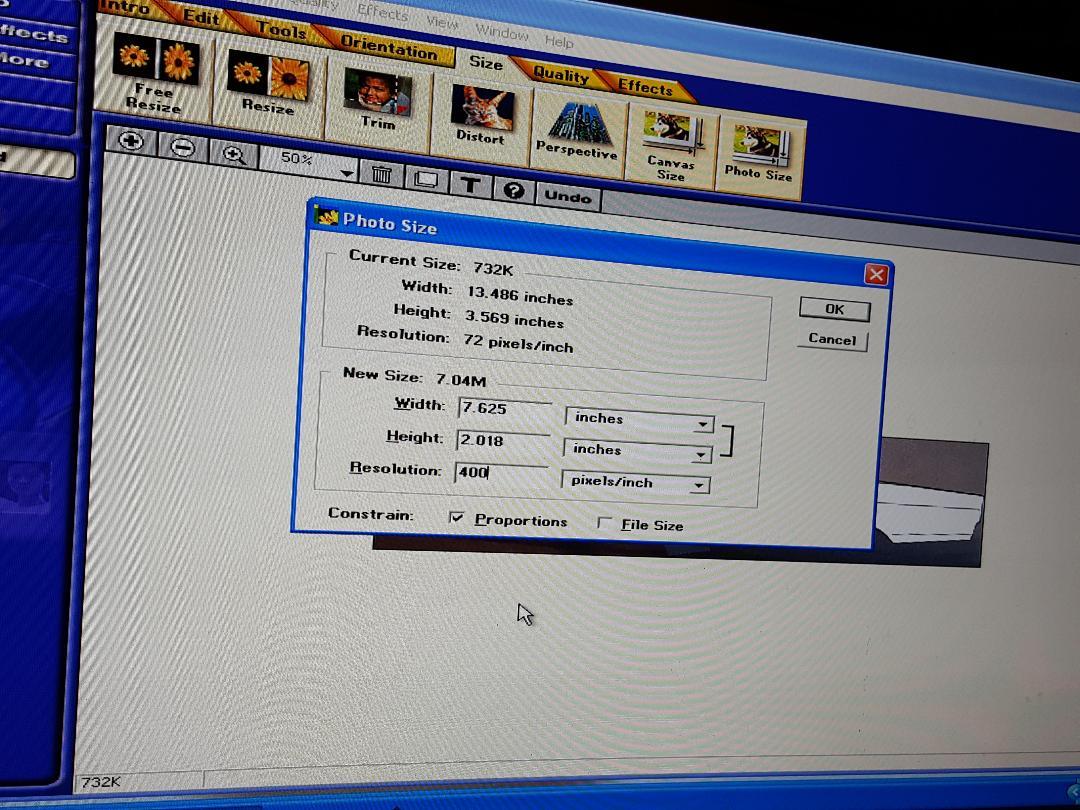Click the current width value 13.486 inches
Screen dimensions: 1080x810
pyautogui.click(x=520, y=295)
